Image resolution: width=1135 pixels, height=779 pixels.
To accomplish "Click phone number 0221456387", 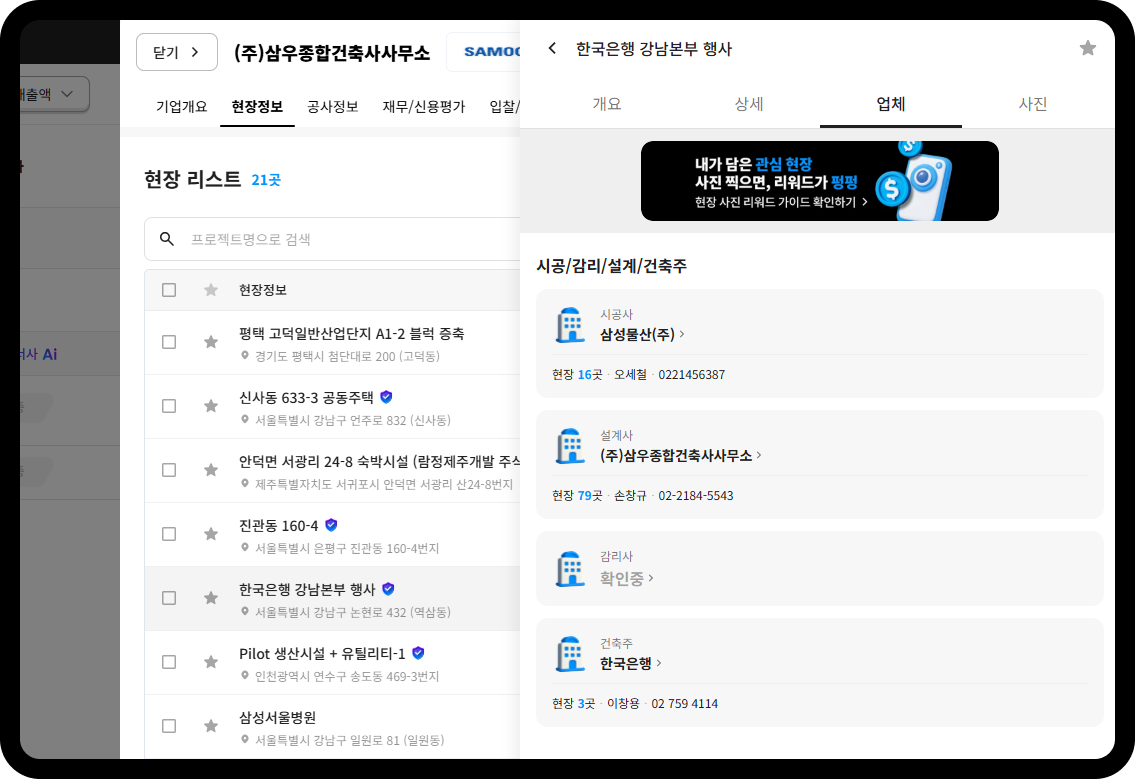I will (691, 375).
